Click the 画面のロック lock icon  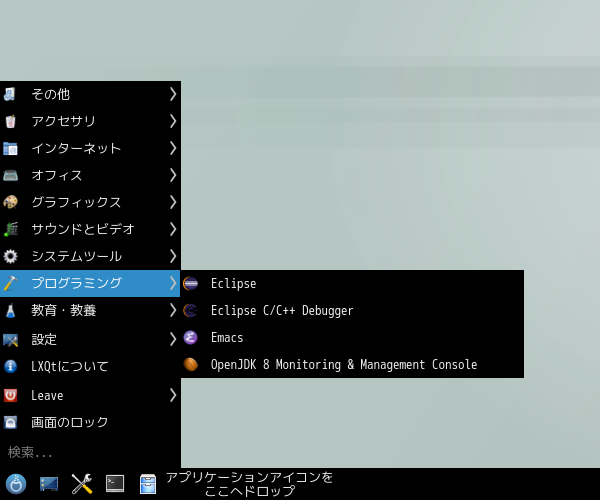10,422
